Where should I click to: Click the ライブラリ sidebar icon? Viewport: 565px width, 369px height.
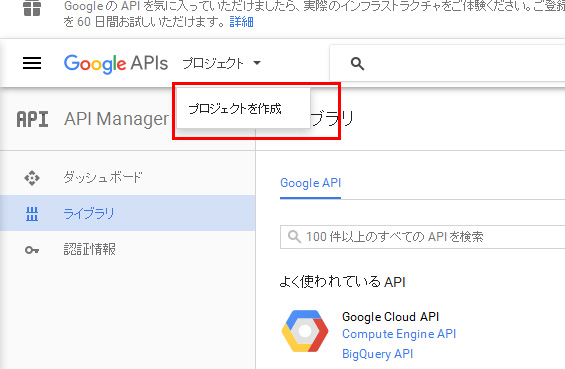(32, 214)
